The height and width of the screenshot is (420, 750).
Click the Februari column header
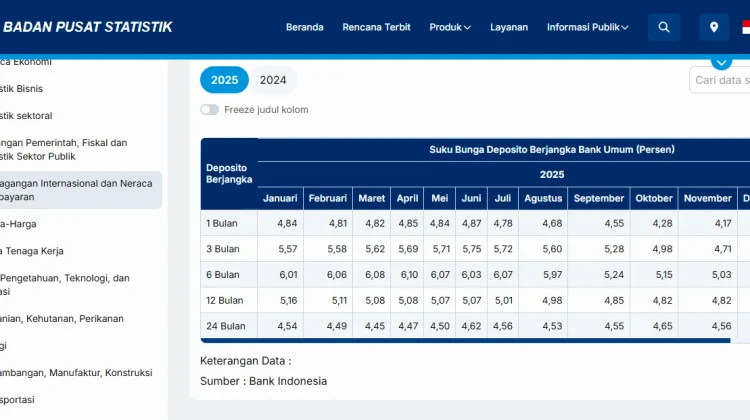click(328, 198)
